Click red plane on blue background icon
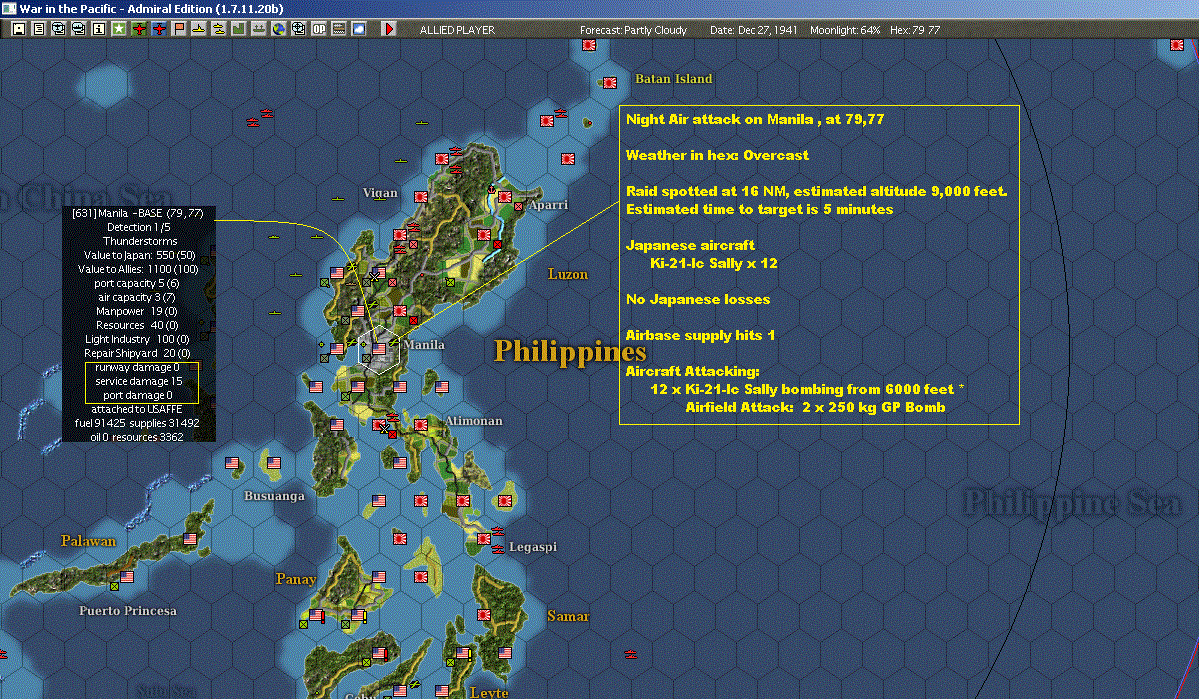 point(158,29)
